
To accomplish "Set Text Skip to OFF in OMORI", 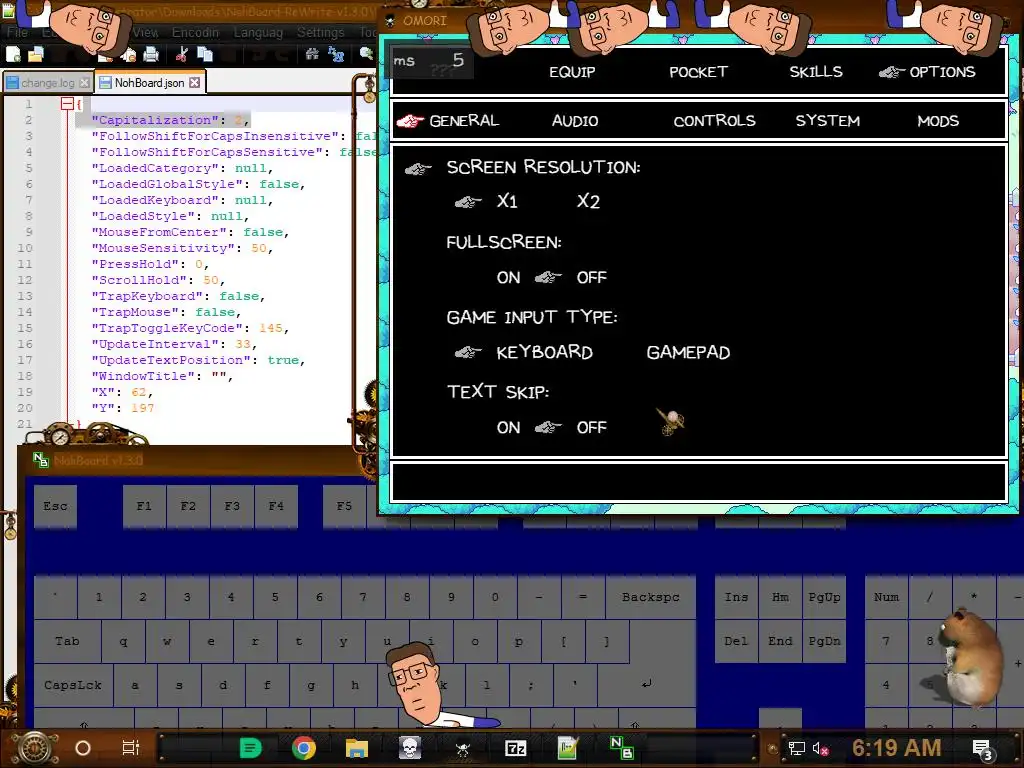I will (x=592, y=428).
